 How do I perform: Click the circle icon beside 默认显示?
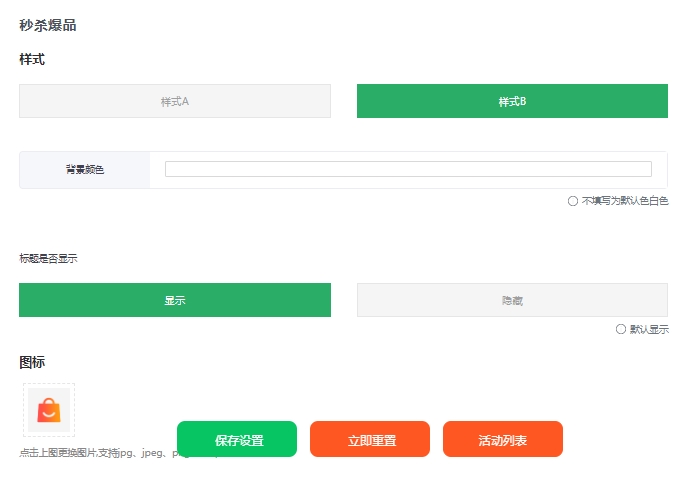tap(621, 329)
